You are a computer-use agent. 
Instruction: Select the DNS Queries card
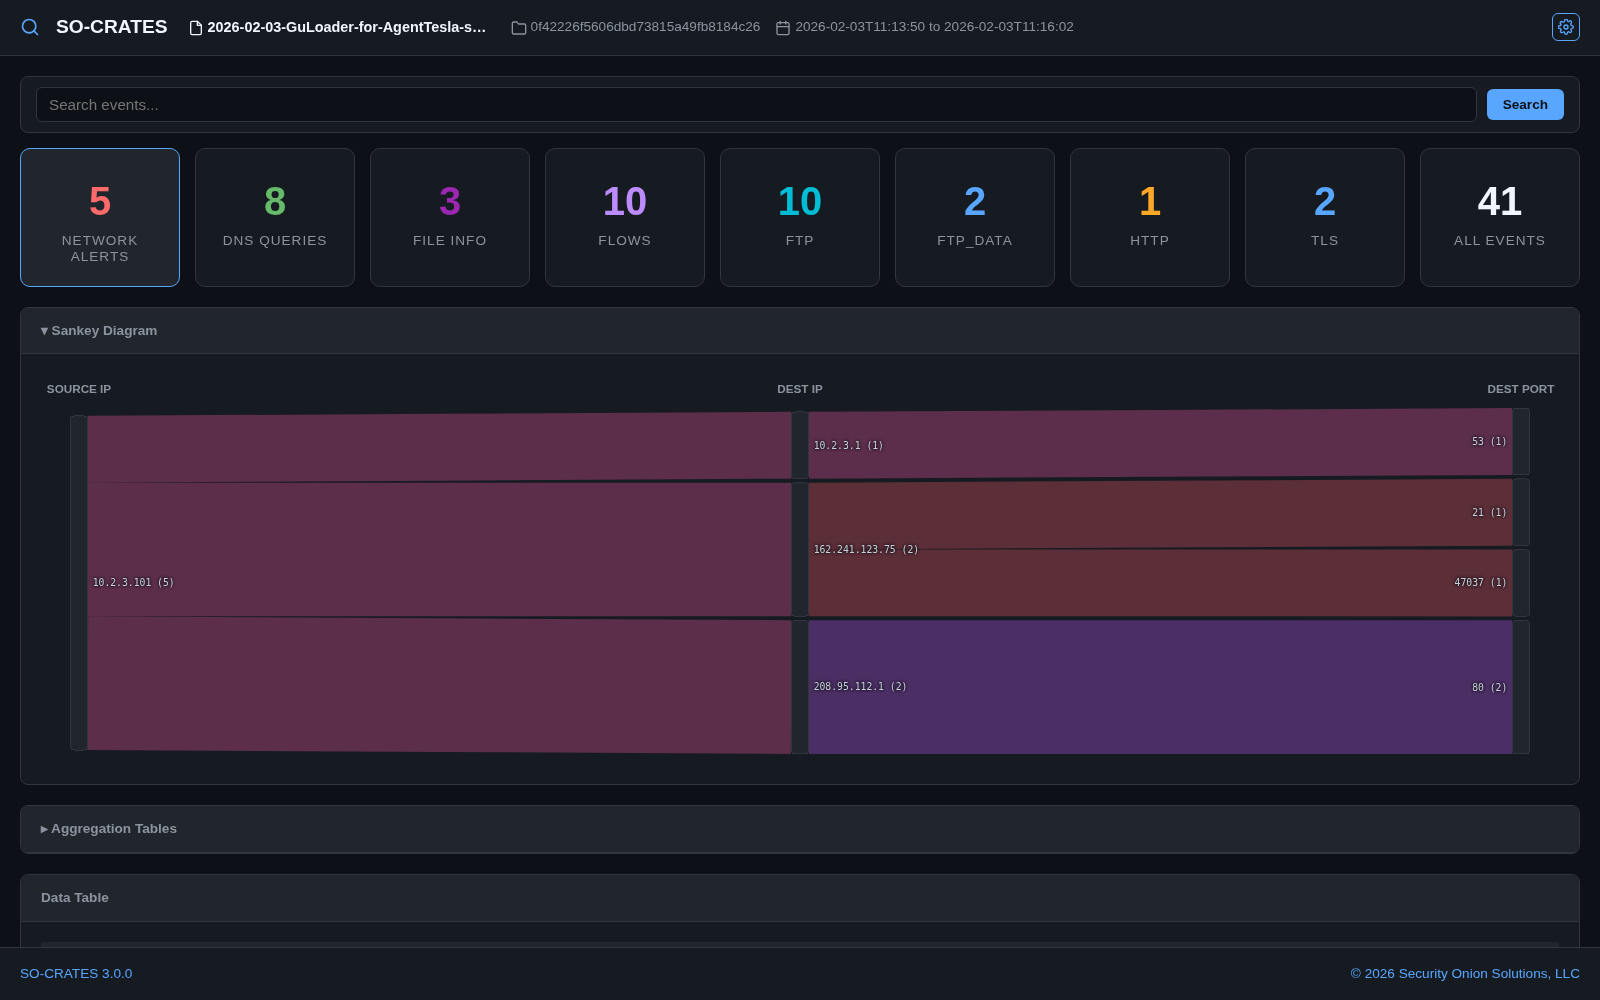click(275, 217)
